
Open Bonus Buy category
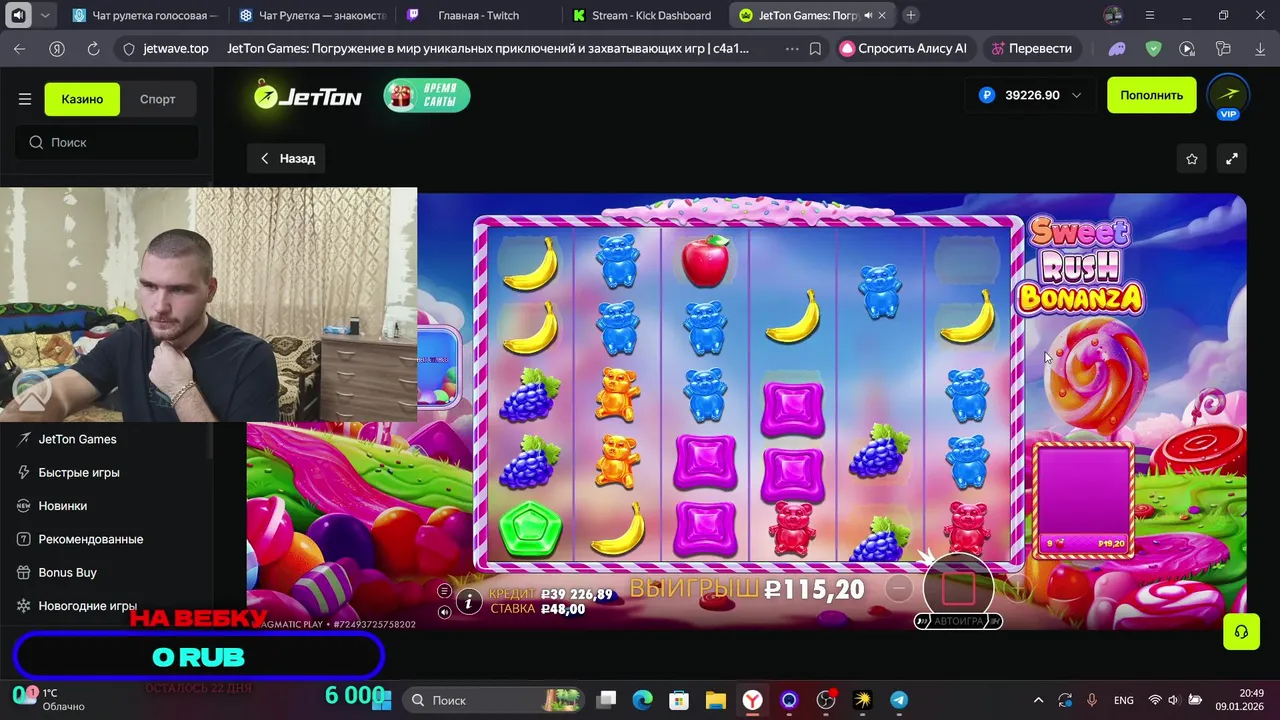point(67,572)
